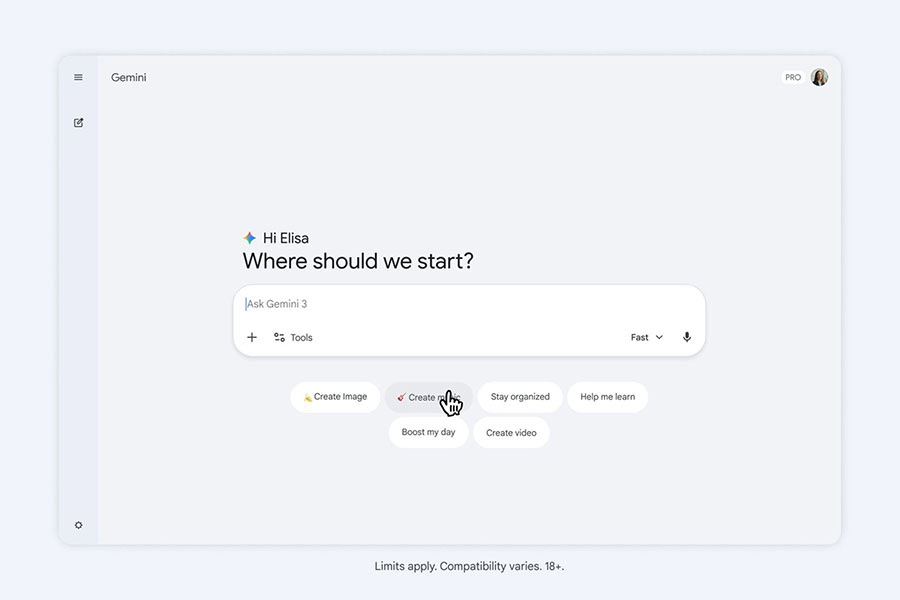This screenshot has height=600, width=900.
Task: Open the hamburger main menu
Action: [78, 77]
